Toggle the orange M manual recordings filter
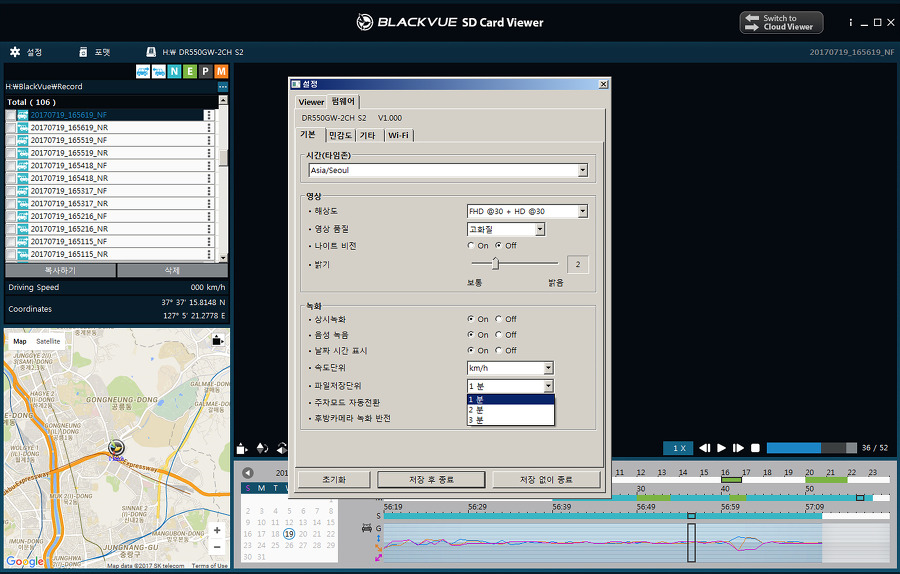Image resolution: width=900 pixels, height=574 pixels. [221, 71]
